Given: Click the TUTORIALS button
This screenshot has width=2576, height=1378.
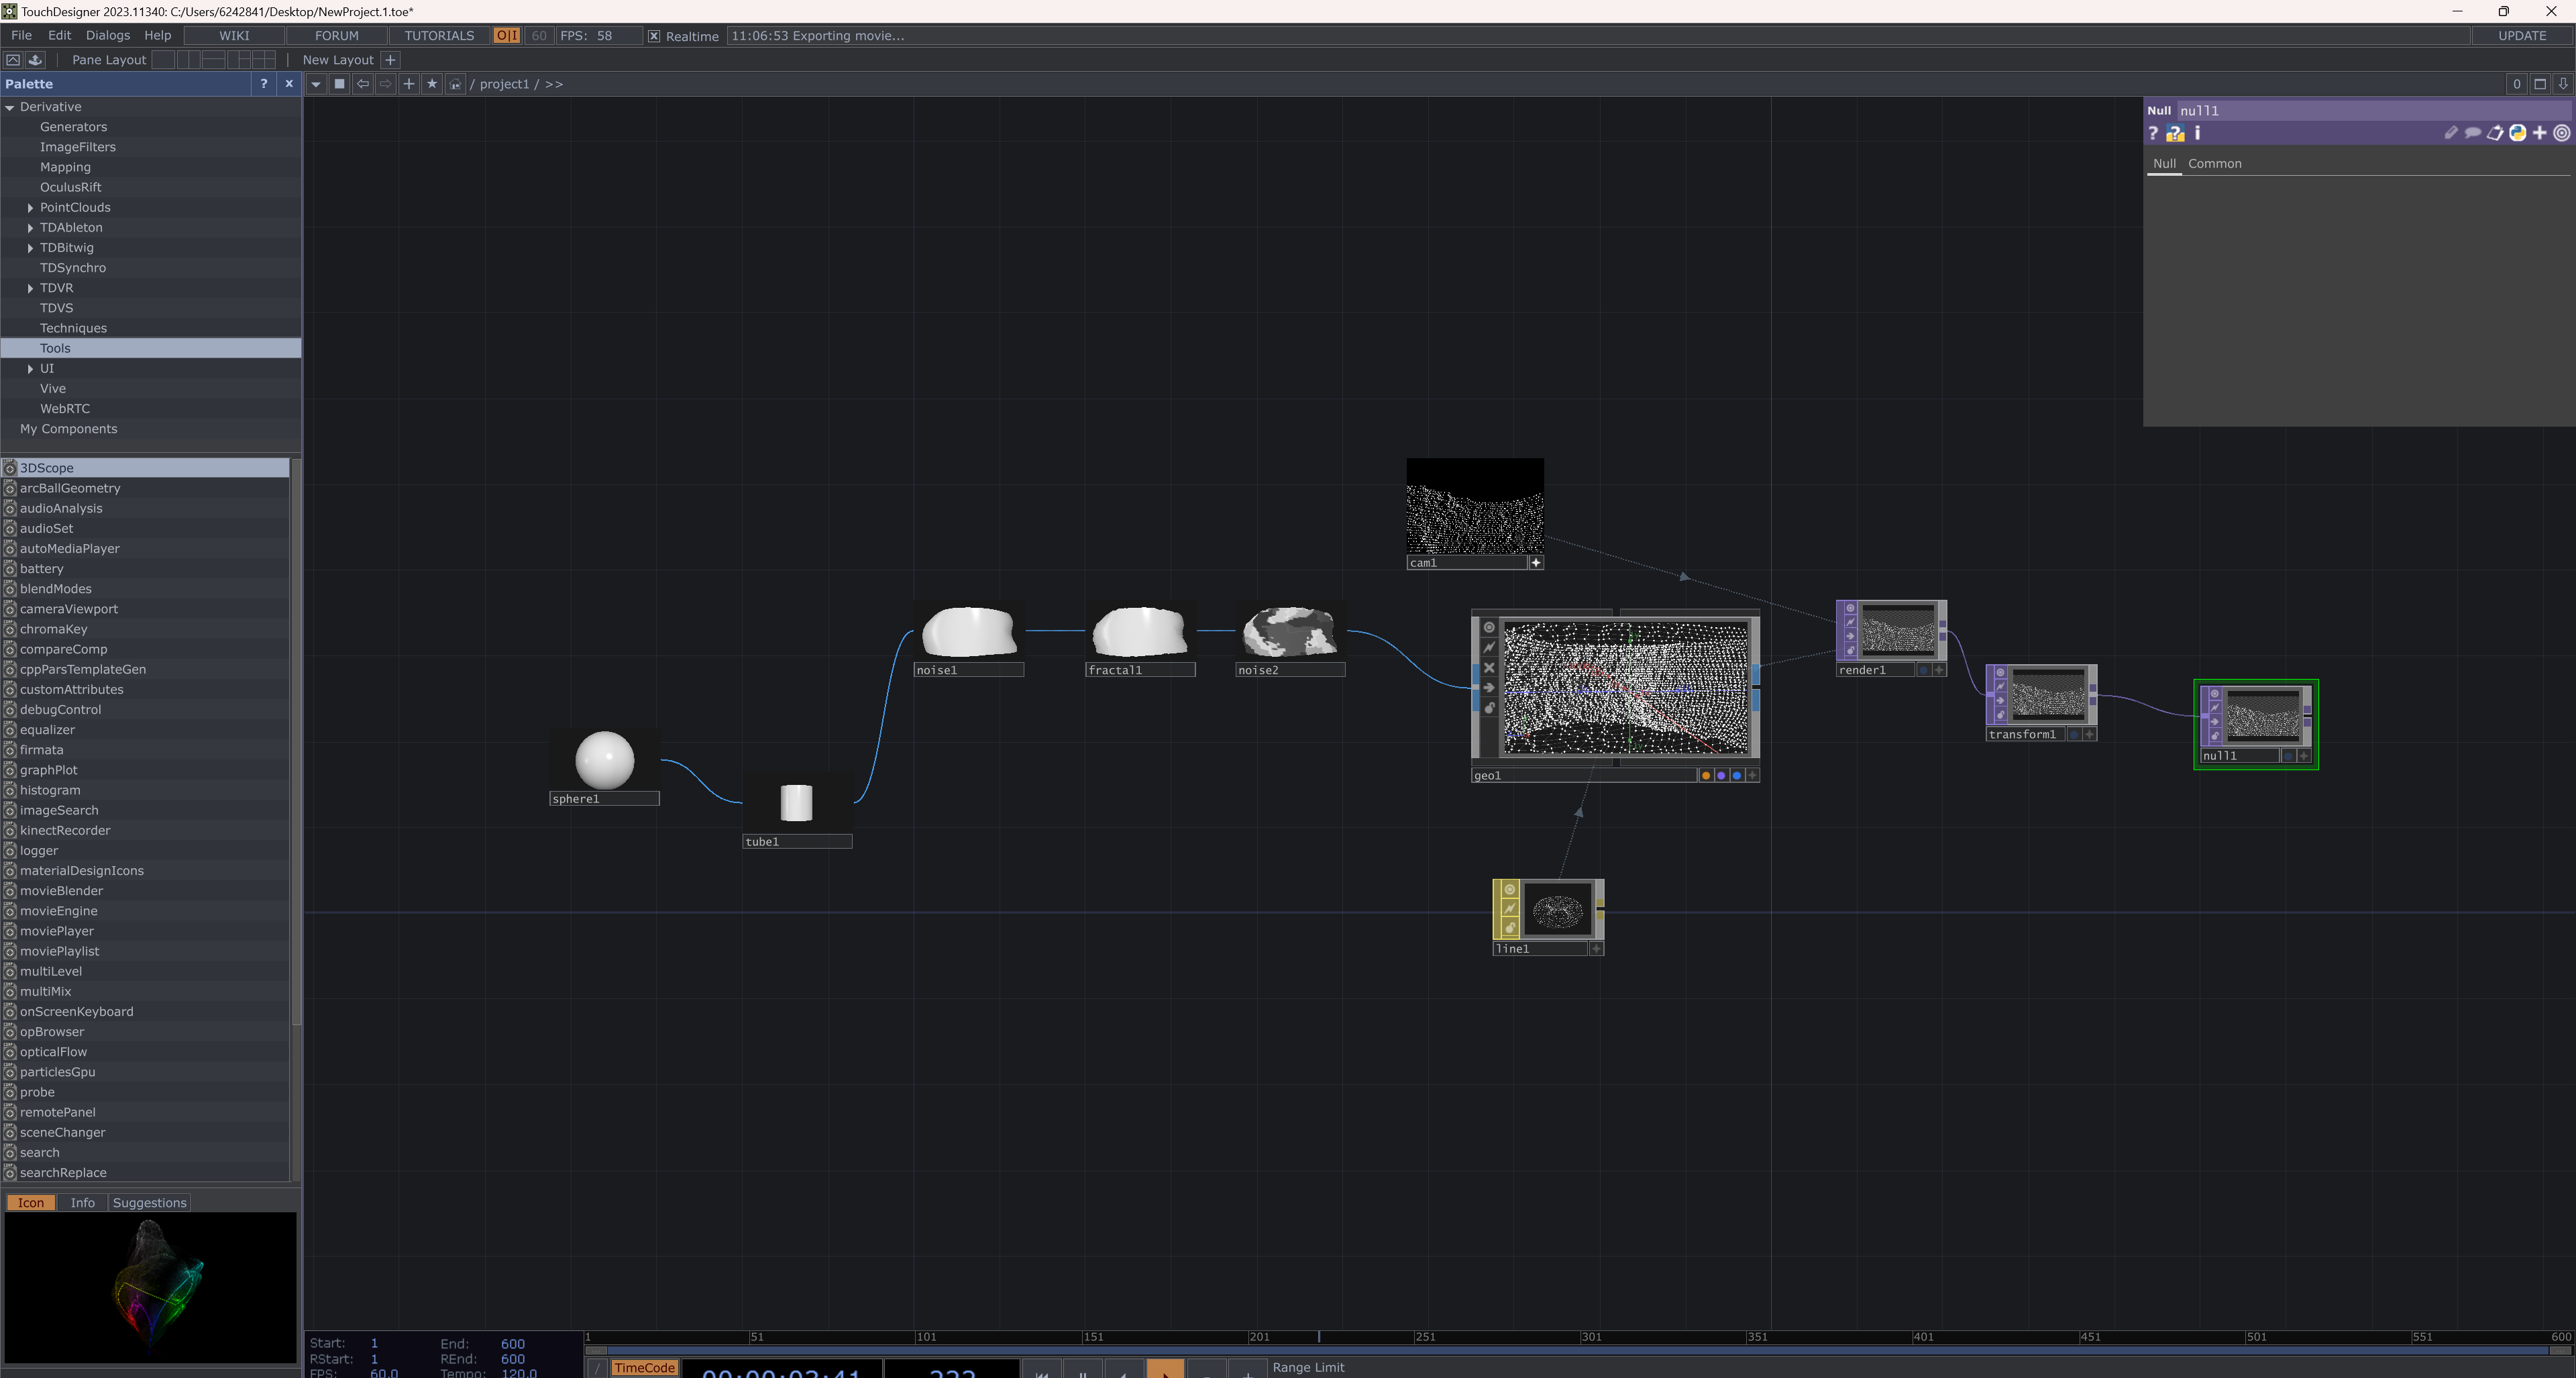Looking at the screenshot, I should pyautogui.click(x=439, y=36).
